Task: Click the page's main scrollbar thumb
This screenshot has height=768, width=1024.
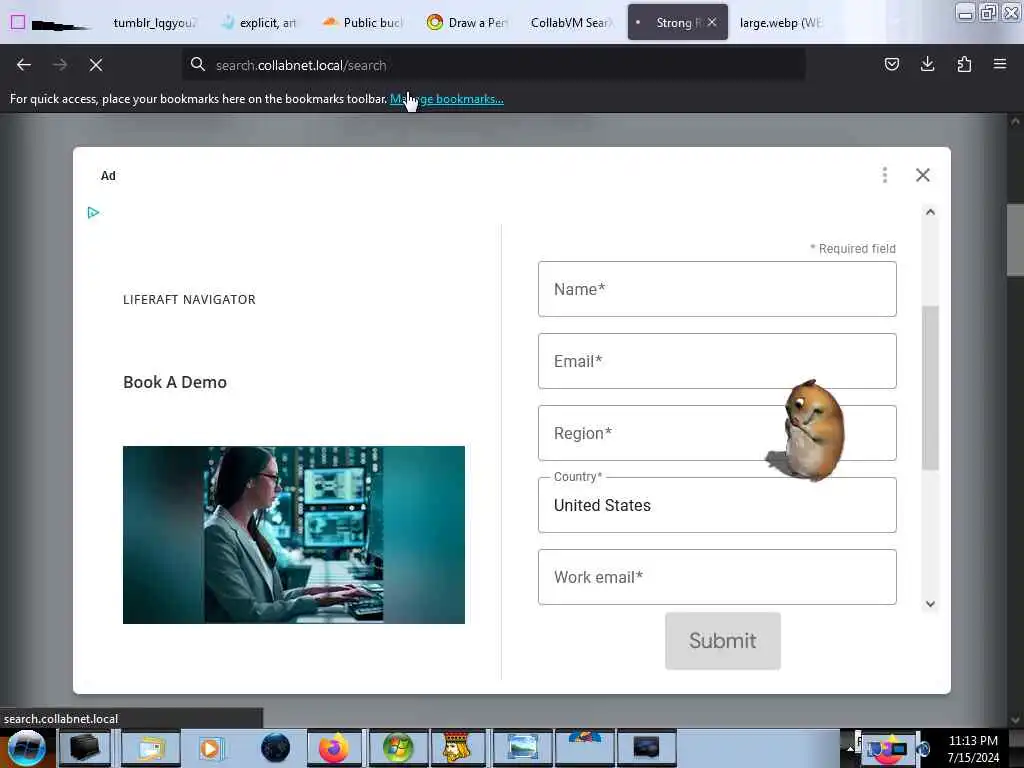Action: pyautogui.click(x=1015, y=240)
